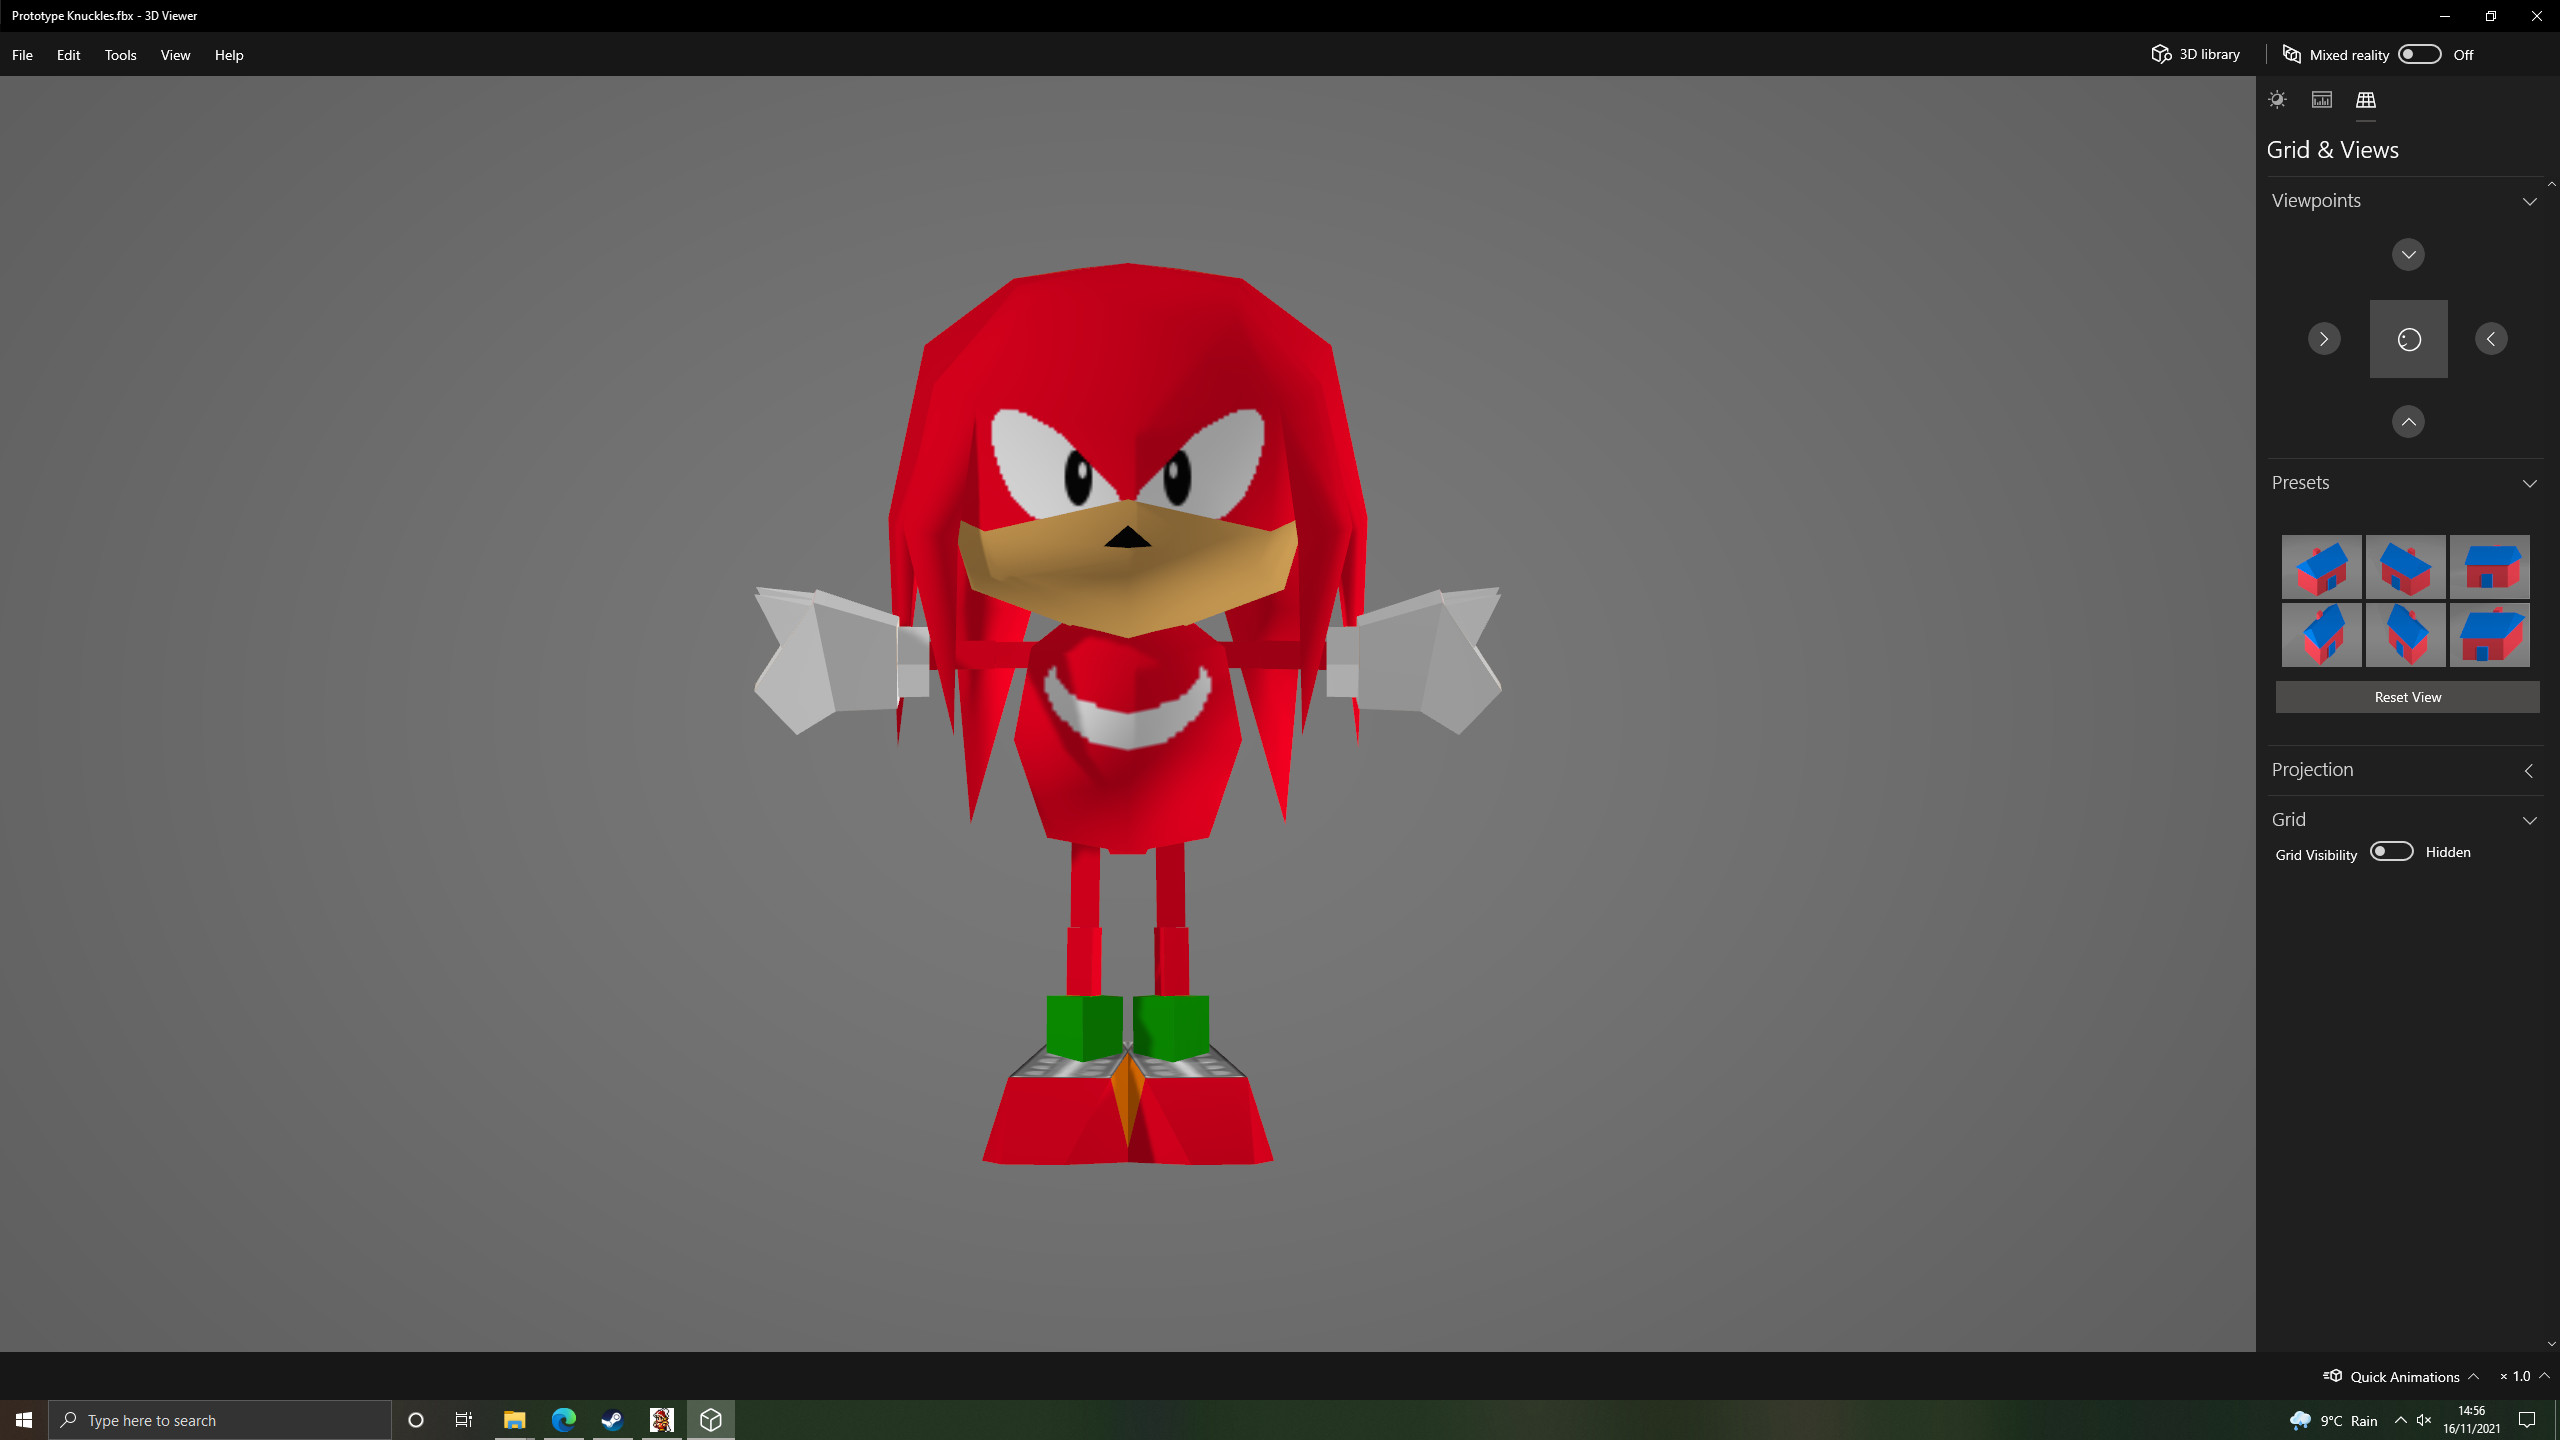The image size is (2560, 1440).
Task: Adjust animation speed via the ×1.0 control
Action: coord(2516,1375)
